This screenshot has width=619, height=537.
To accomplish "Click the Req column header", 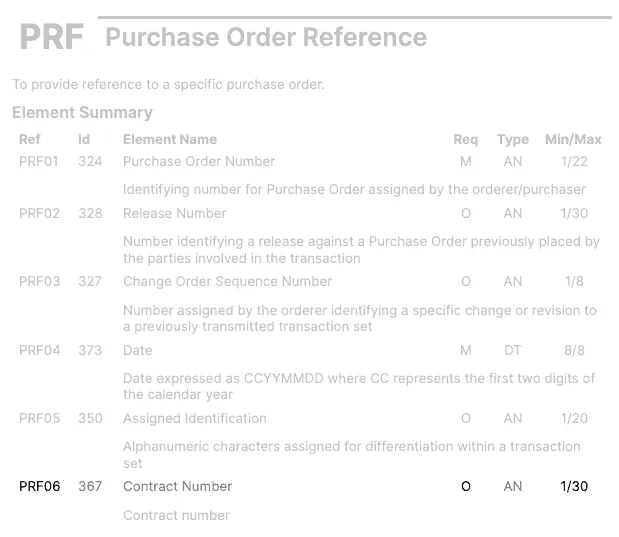I will coord(465,139).
